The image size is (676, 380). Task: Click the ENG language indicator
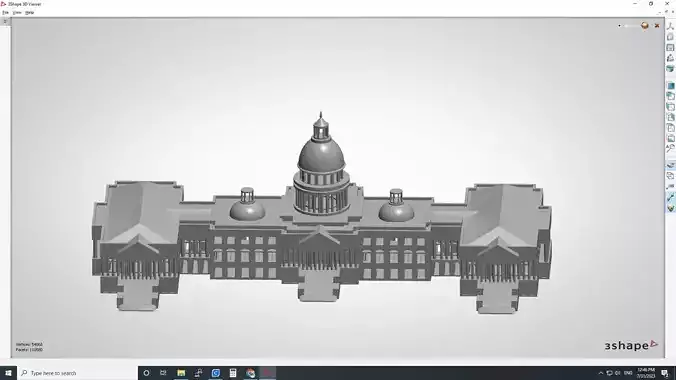[x=628, y=373]
